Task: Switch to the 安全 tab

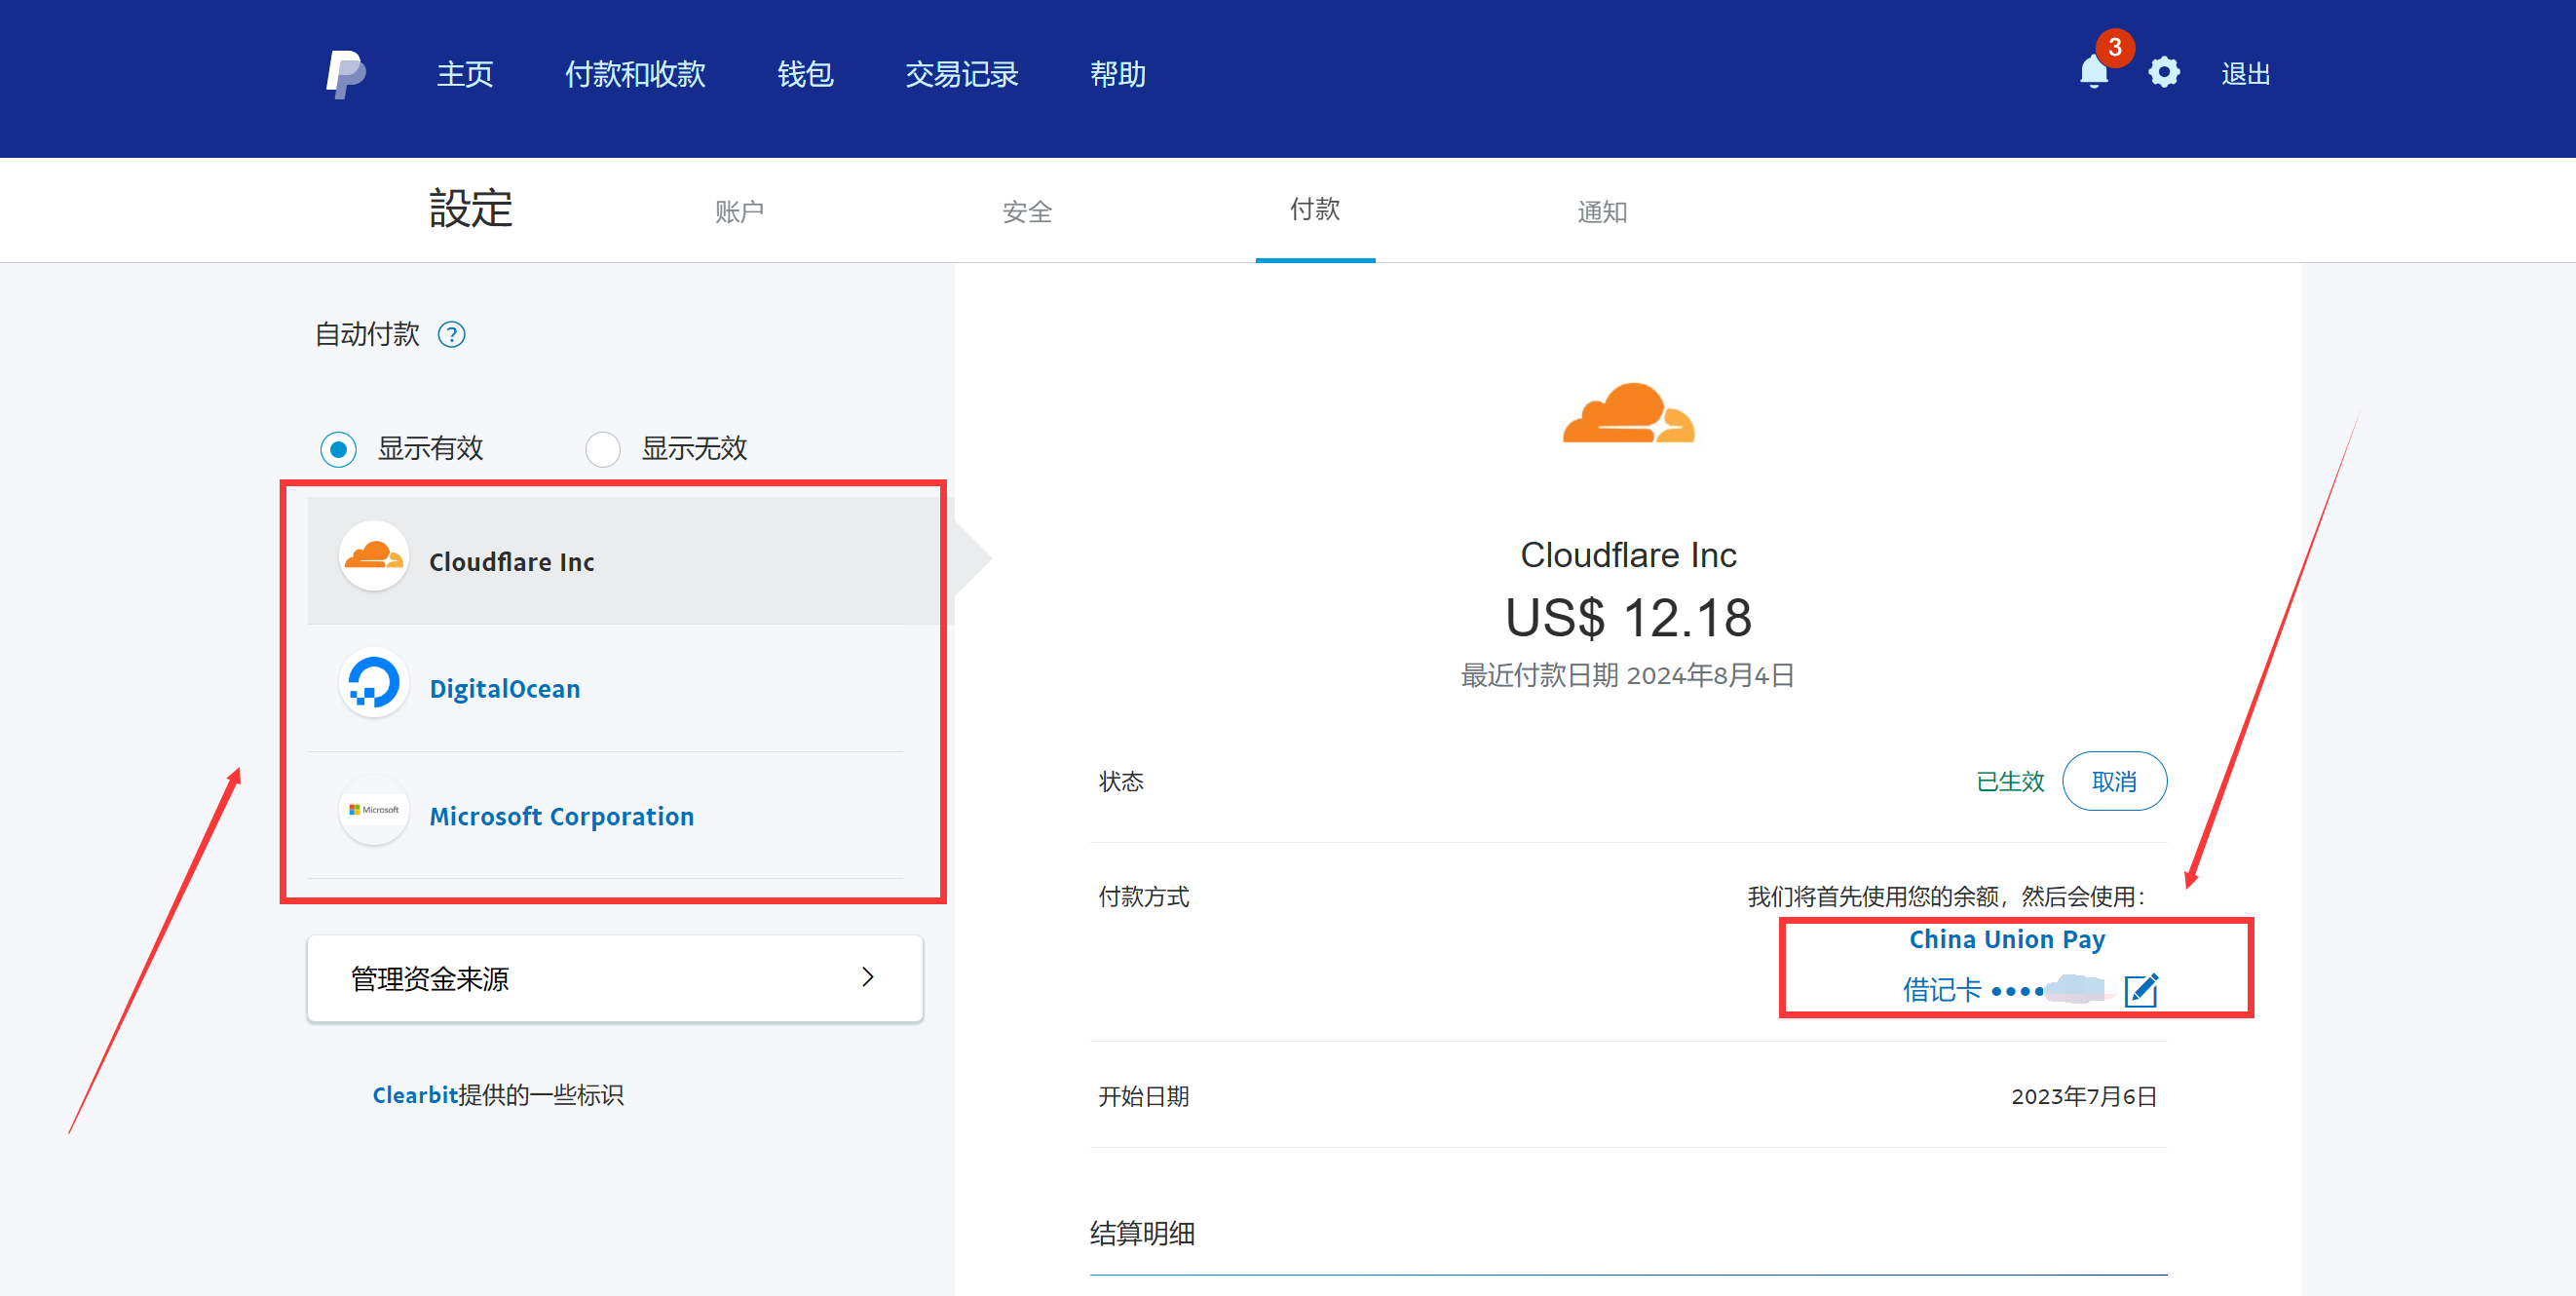Action: [x=1027, y=212]
